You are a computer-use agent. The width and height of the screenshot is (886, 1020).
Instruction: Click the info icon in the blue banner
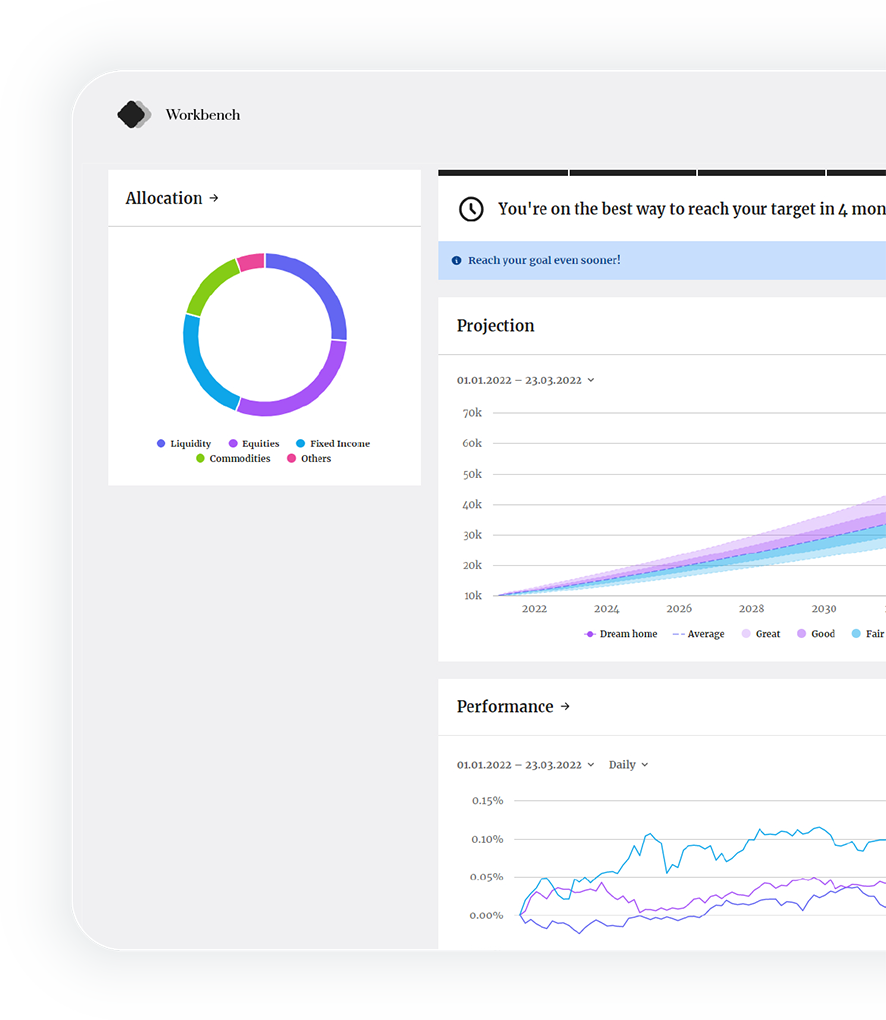(457, 260)
